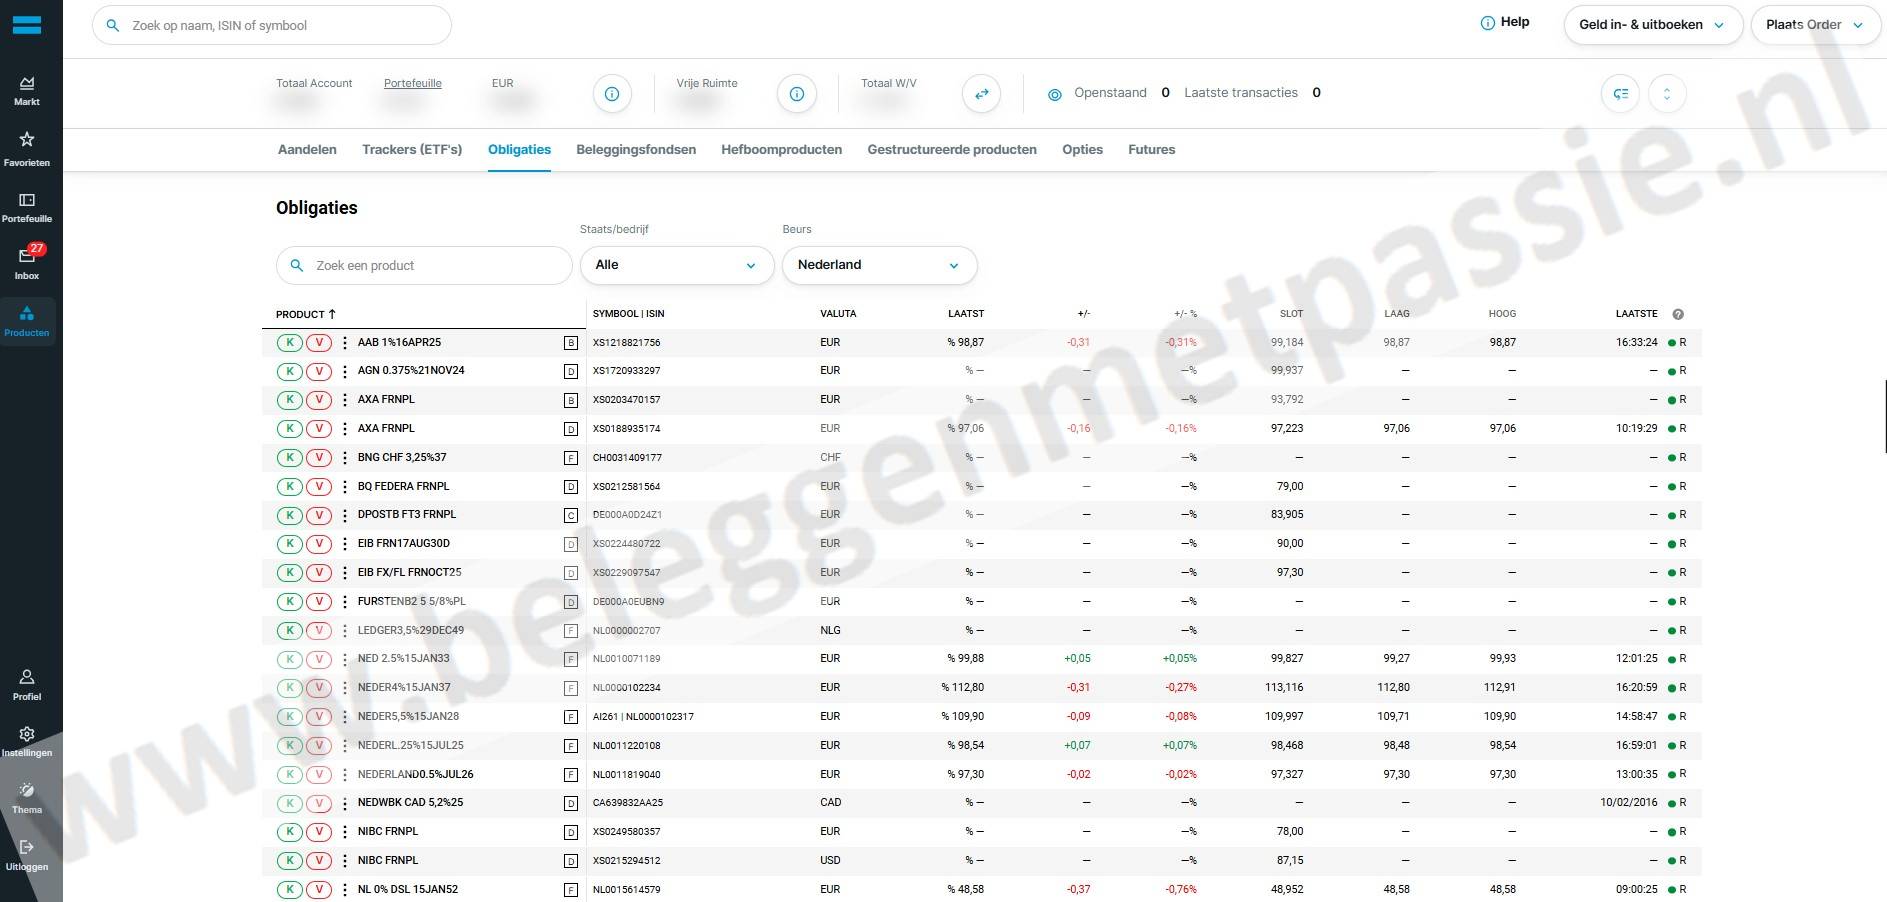Switch to the Aandelen tab
The image size is (1887, 902).
(307, 150)
